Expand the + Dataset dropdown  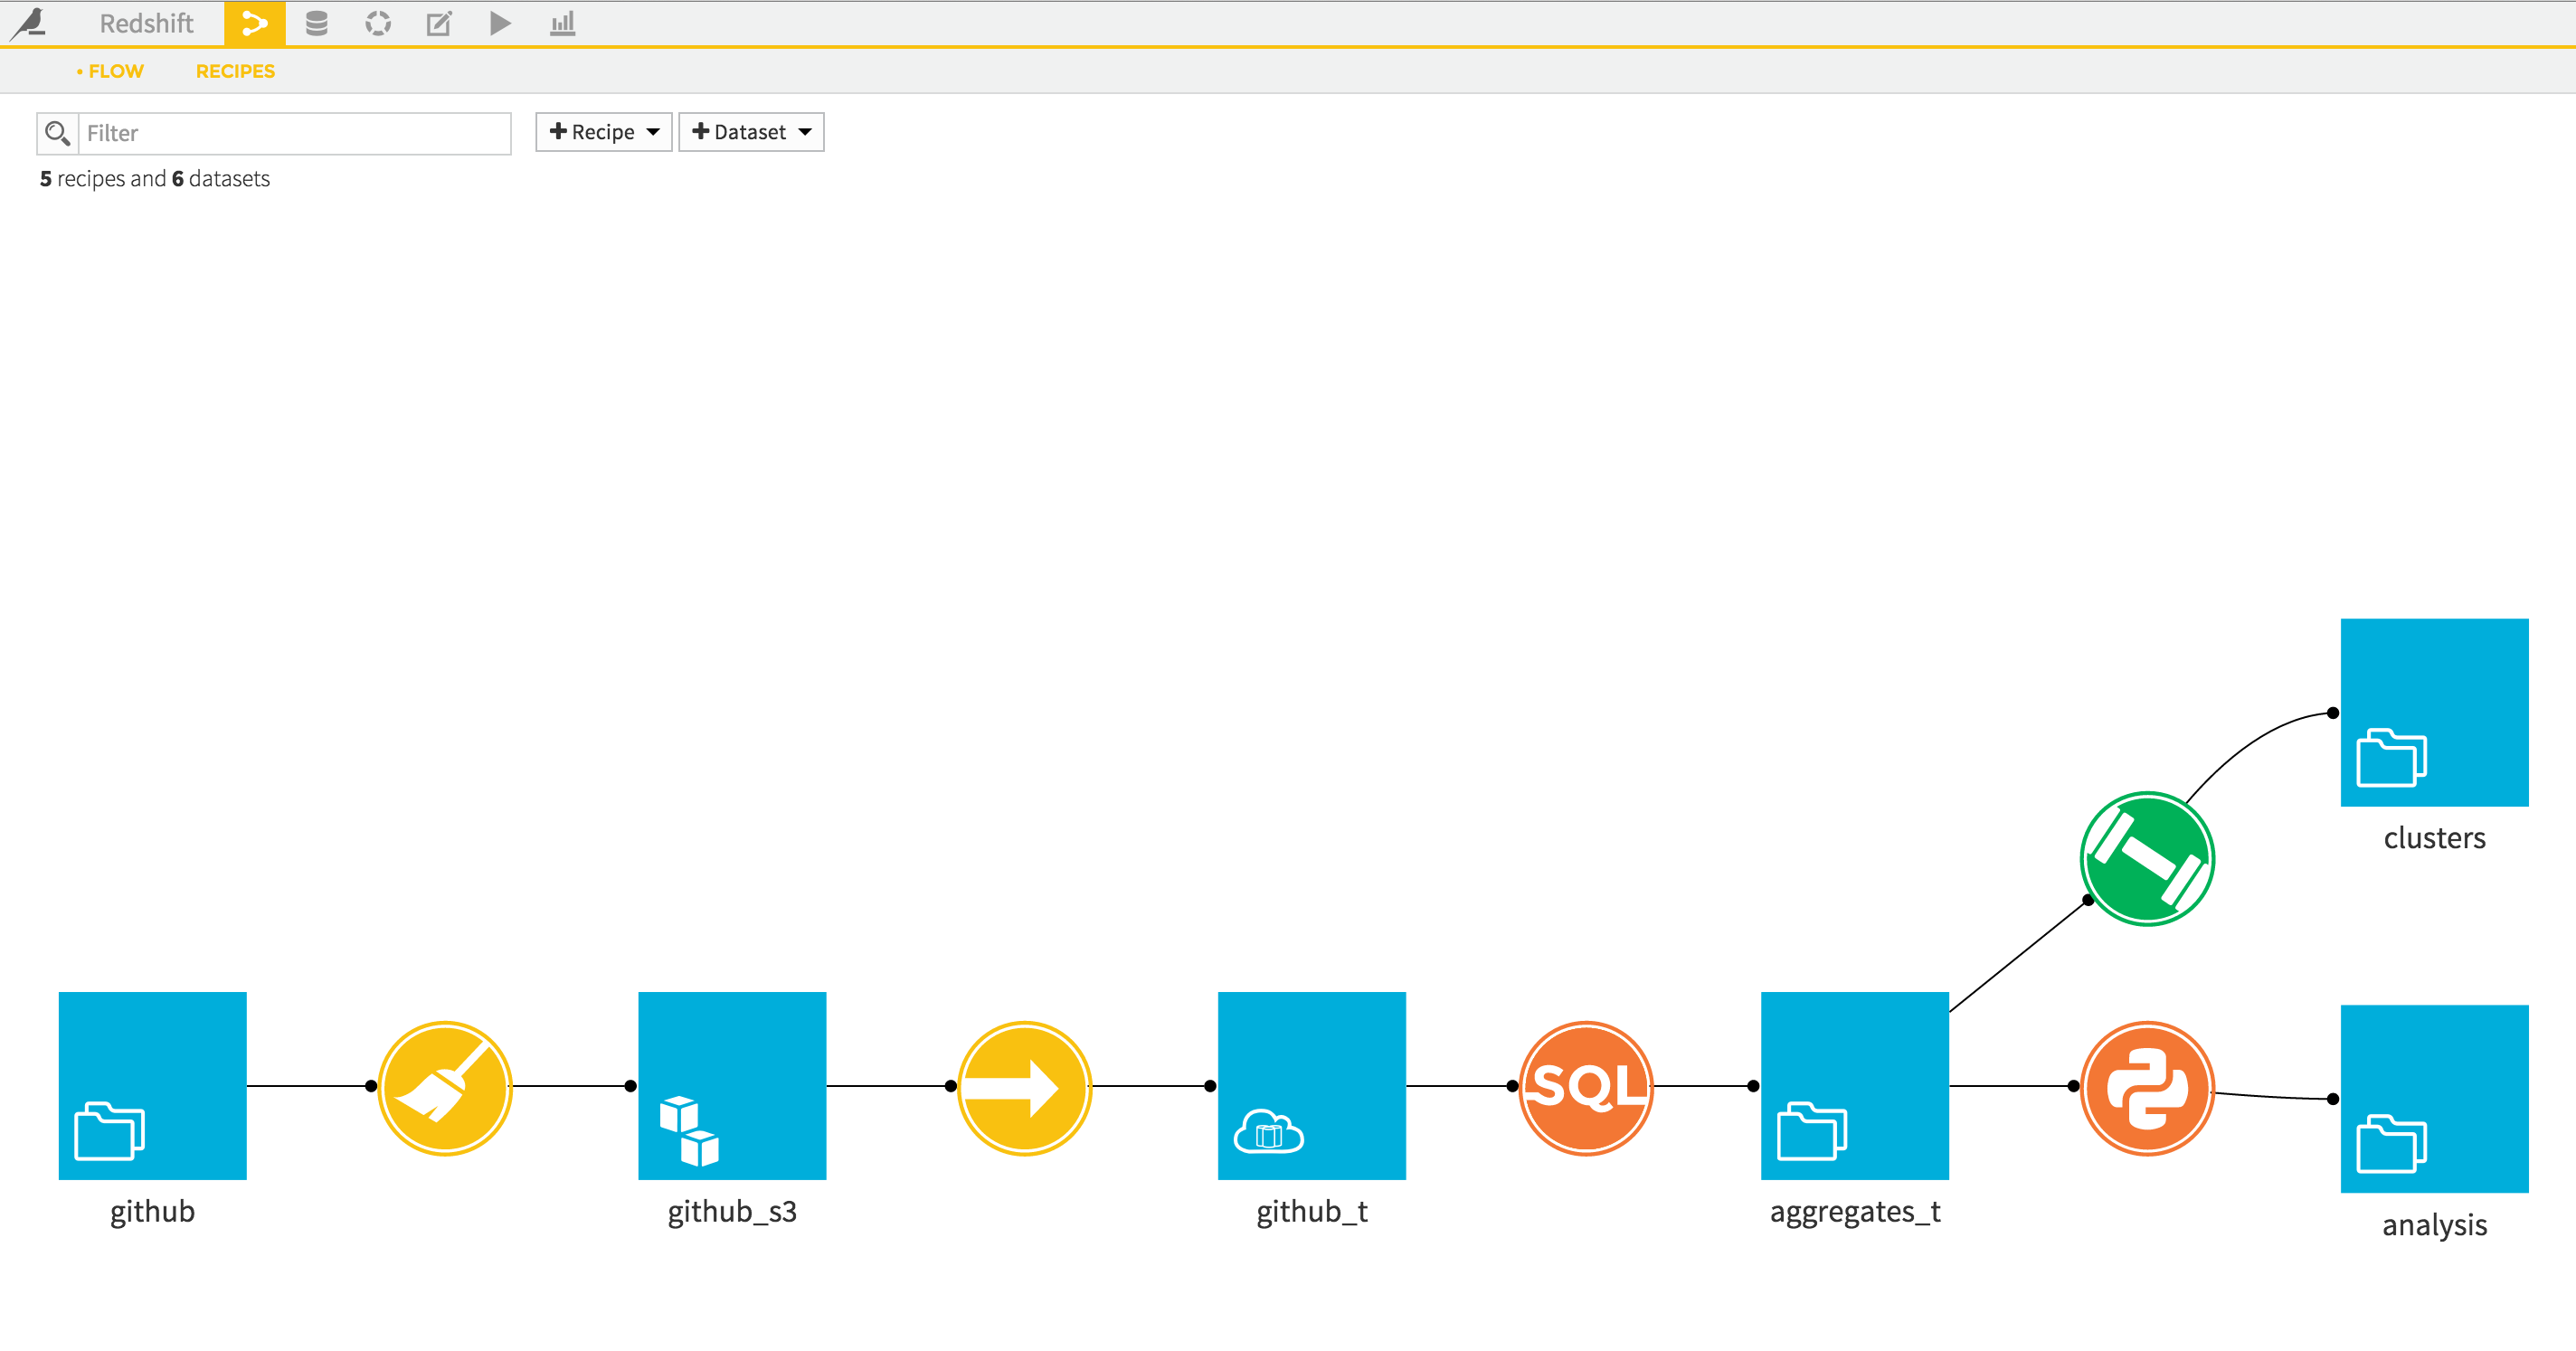751,132
